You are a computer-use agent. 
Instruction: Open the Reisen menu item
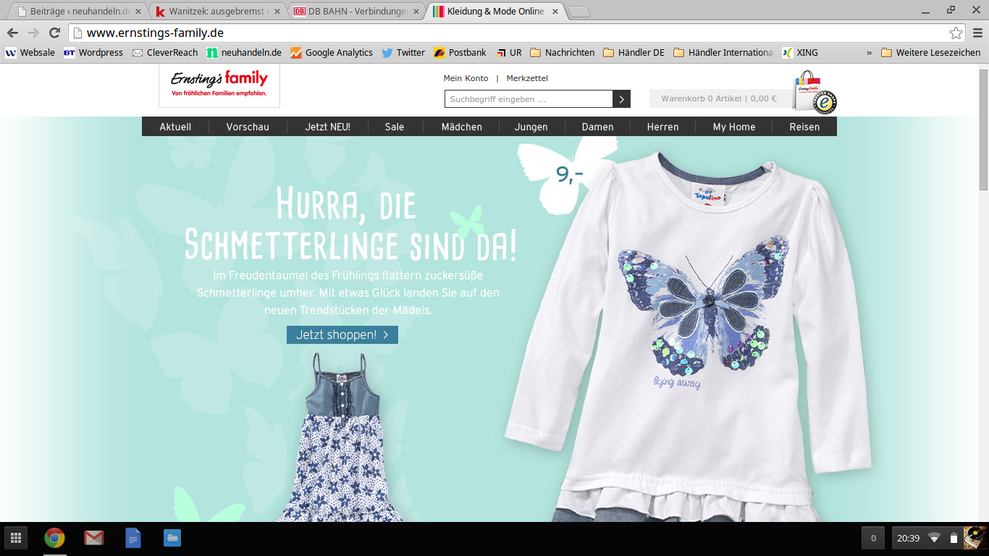point(805,127)
